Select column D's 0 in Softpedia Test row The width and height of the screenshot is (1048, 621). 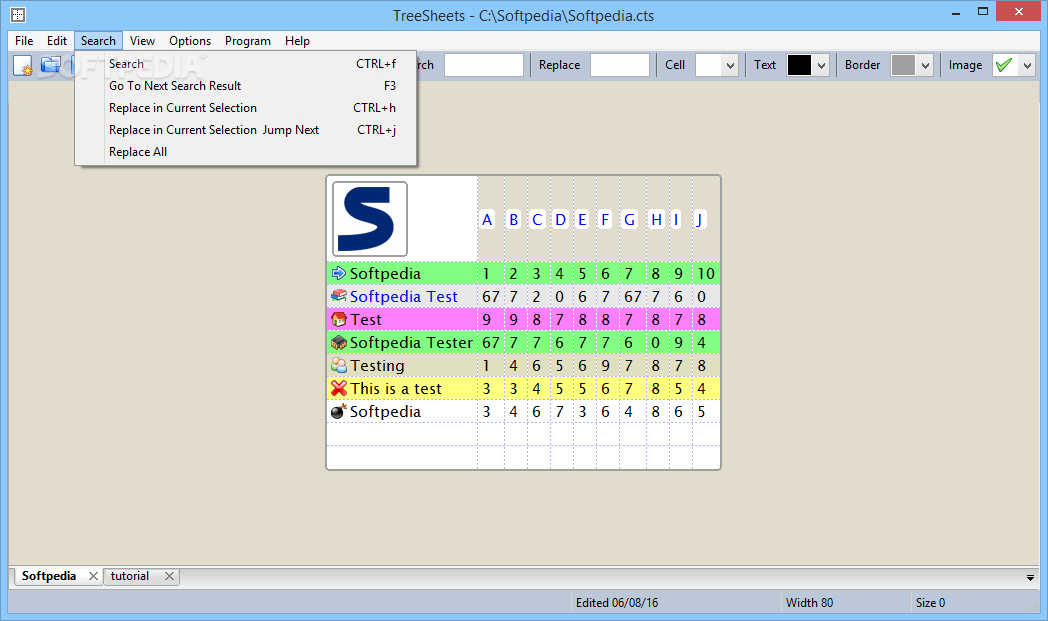point(559,296)
